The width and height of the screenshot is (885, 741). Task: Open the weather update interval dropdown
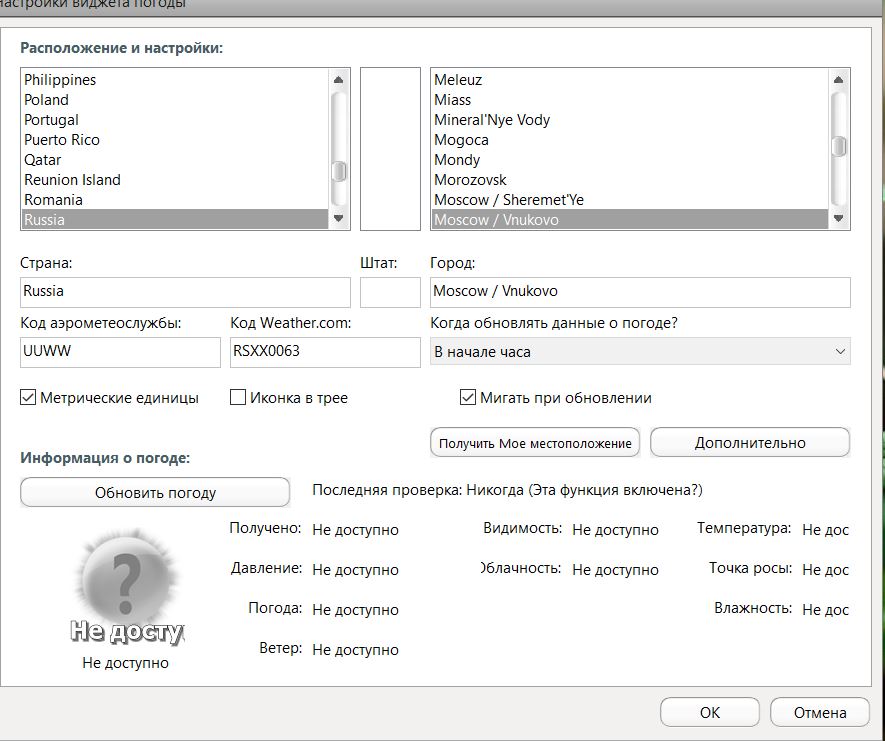tap(640, 352)
